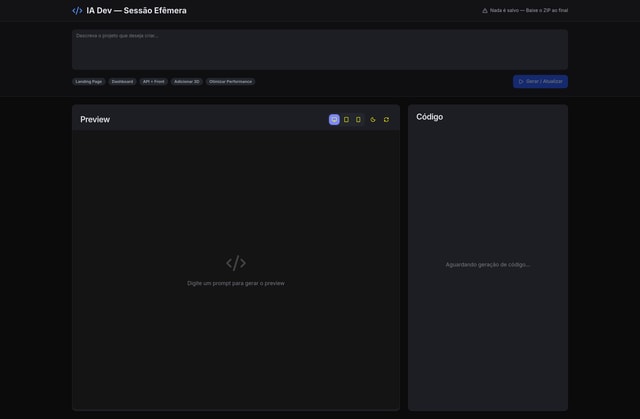Click the warning triangle icon in header
Screen dimensions: 640x419
pos(485,11)
